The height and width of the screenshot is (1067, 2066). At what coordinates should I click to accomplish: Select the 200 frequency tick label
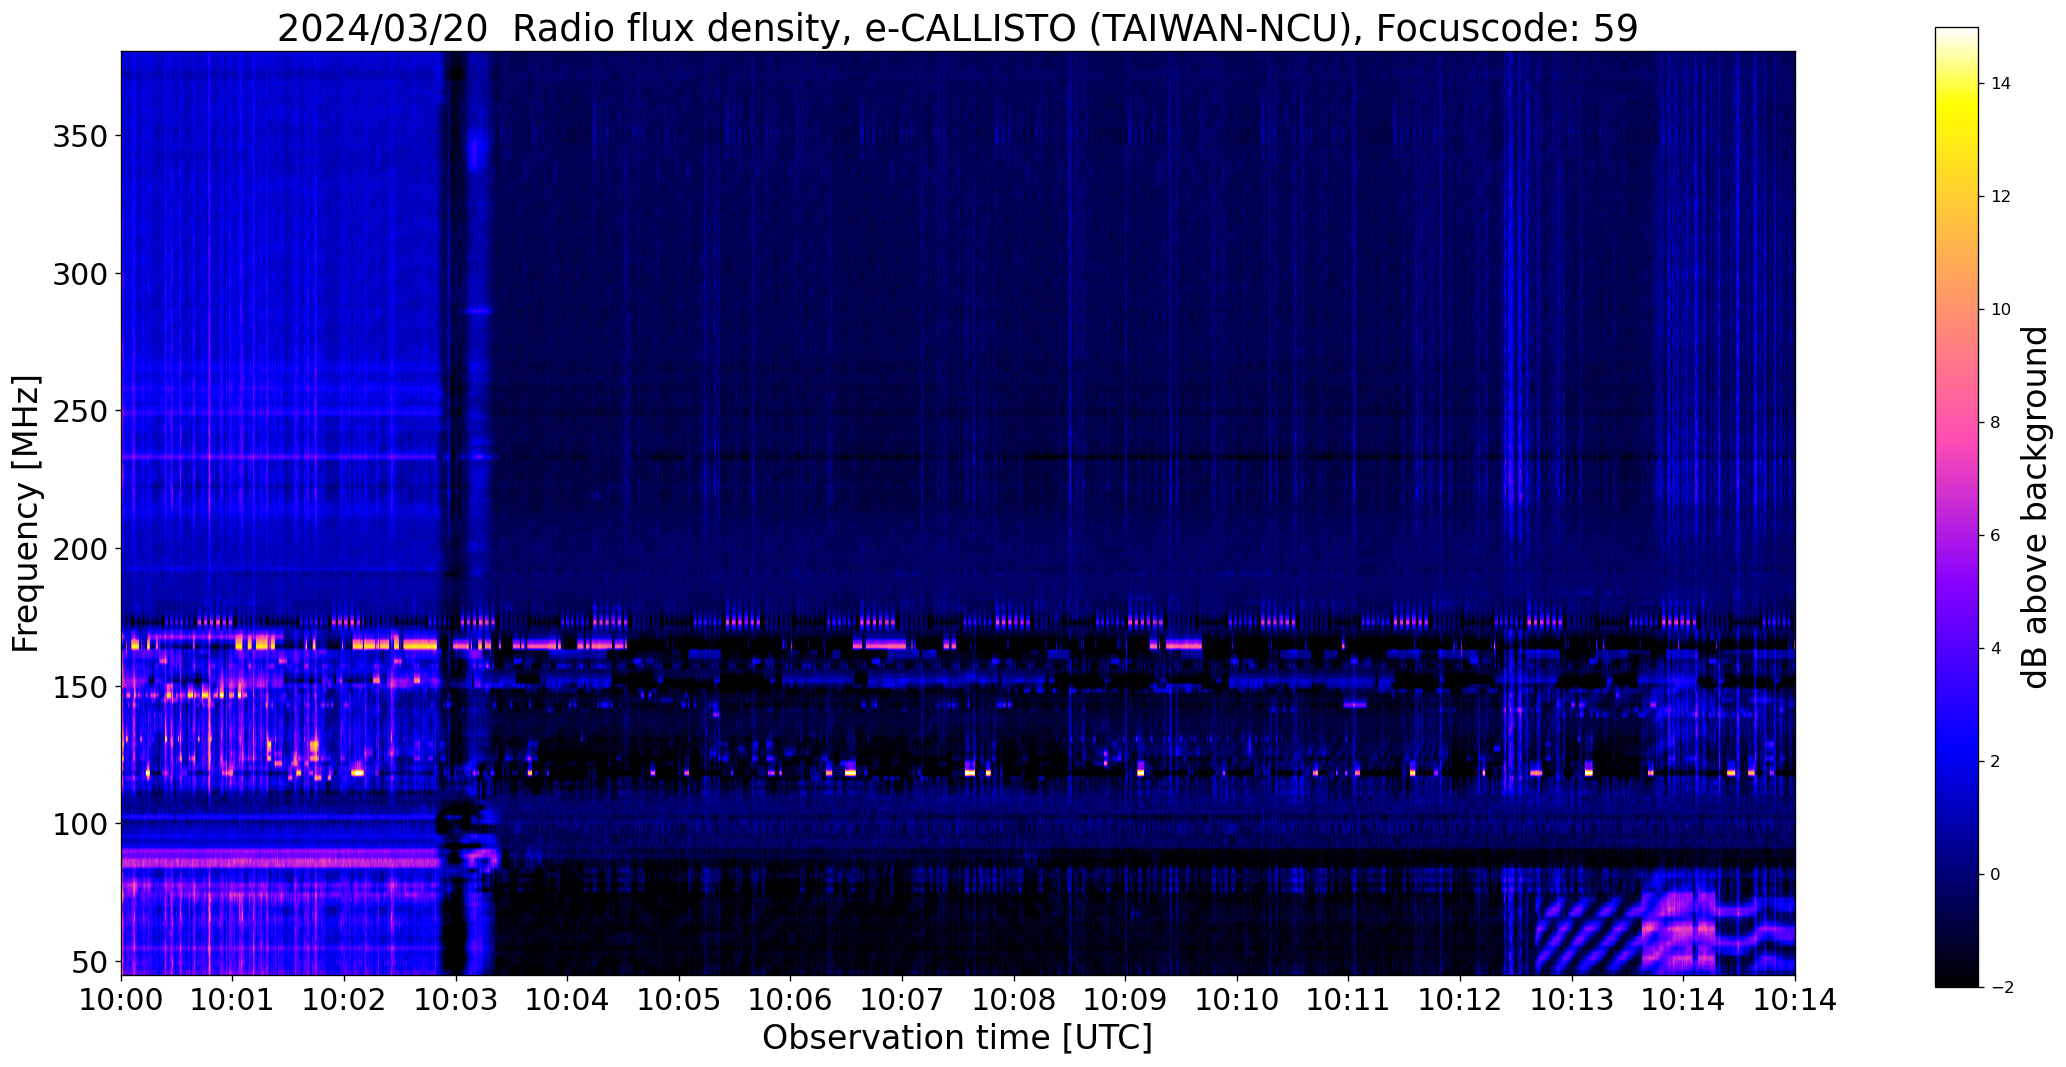(x=80, y=548)
